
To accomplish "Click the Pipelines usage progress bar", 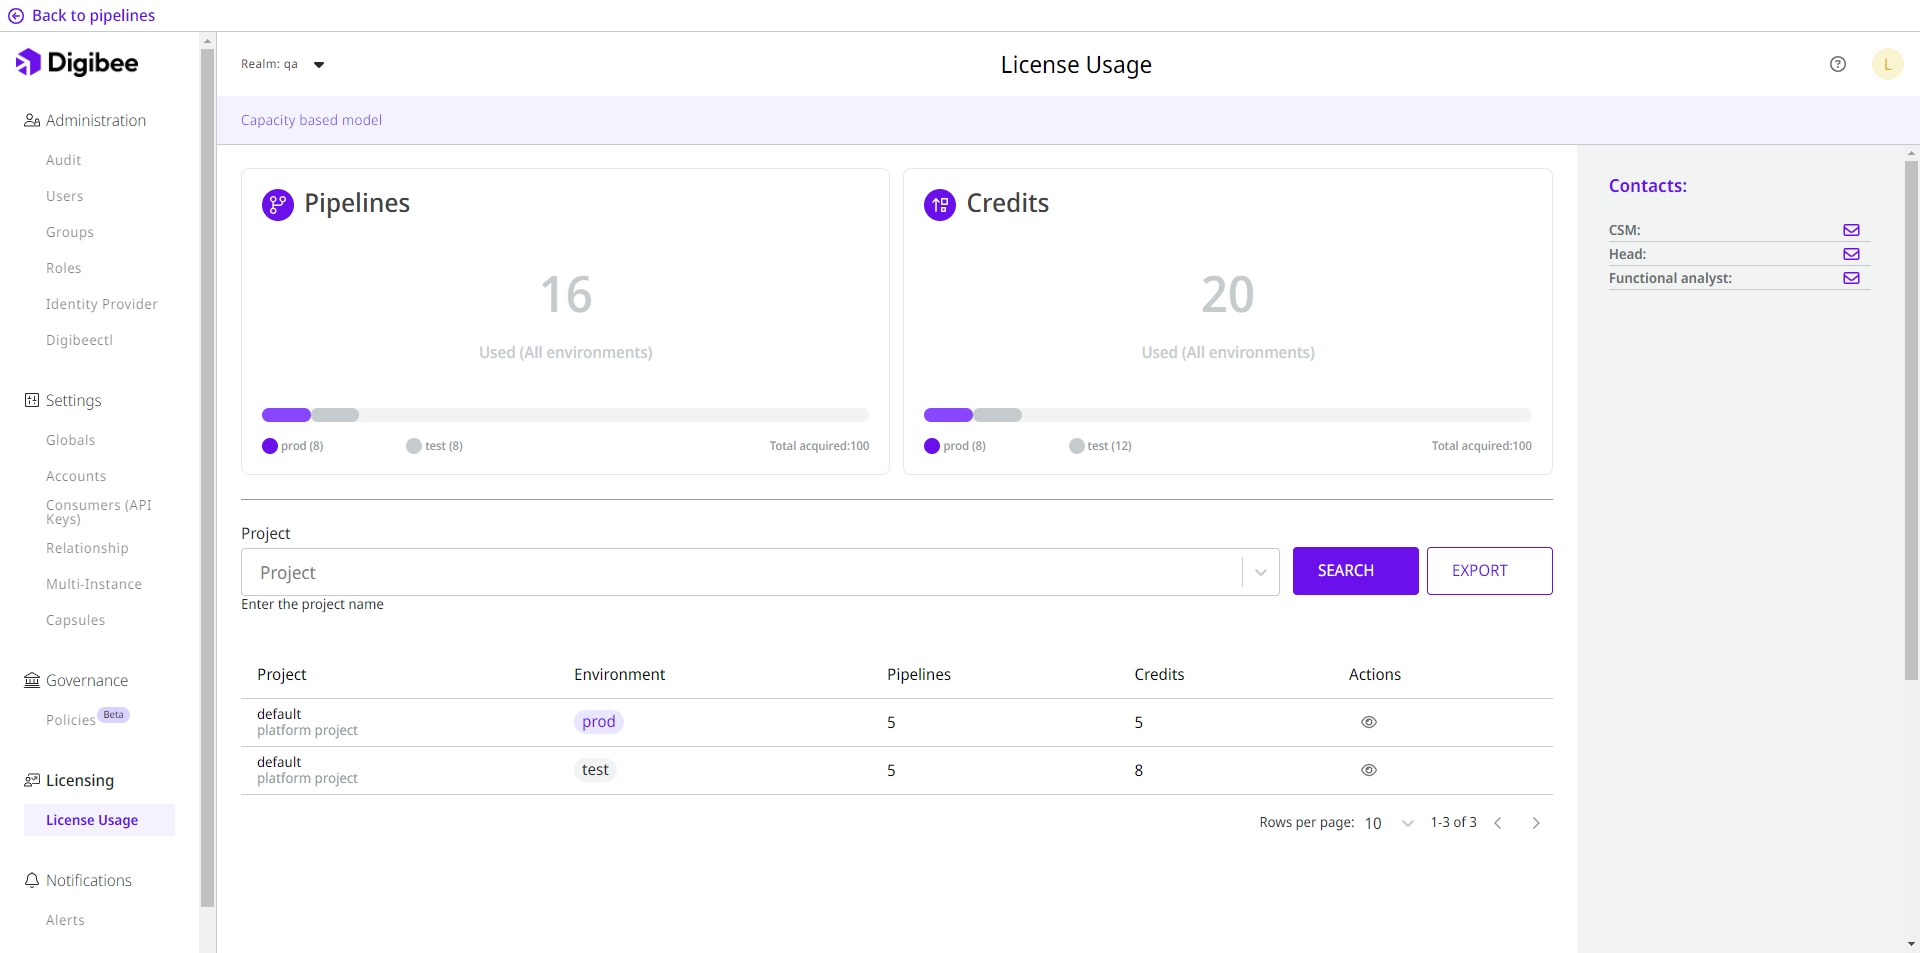I will point(565,415).
